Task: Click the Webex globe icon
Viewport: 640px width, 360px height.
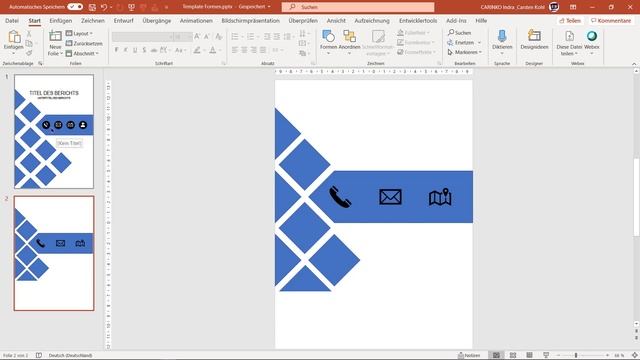Action: tap(592, 36)
